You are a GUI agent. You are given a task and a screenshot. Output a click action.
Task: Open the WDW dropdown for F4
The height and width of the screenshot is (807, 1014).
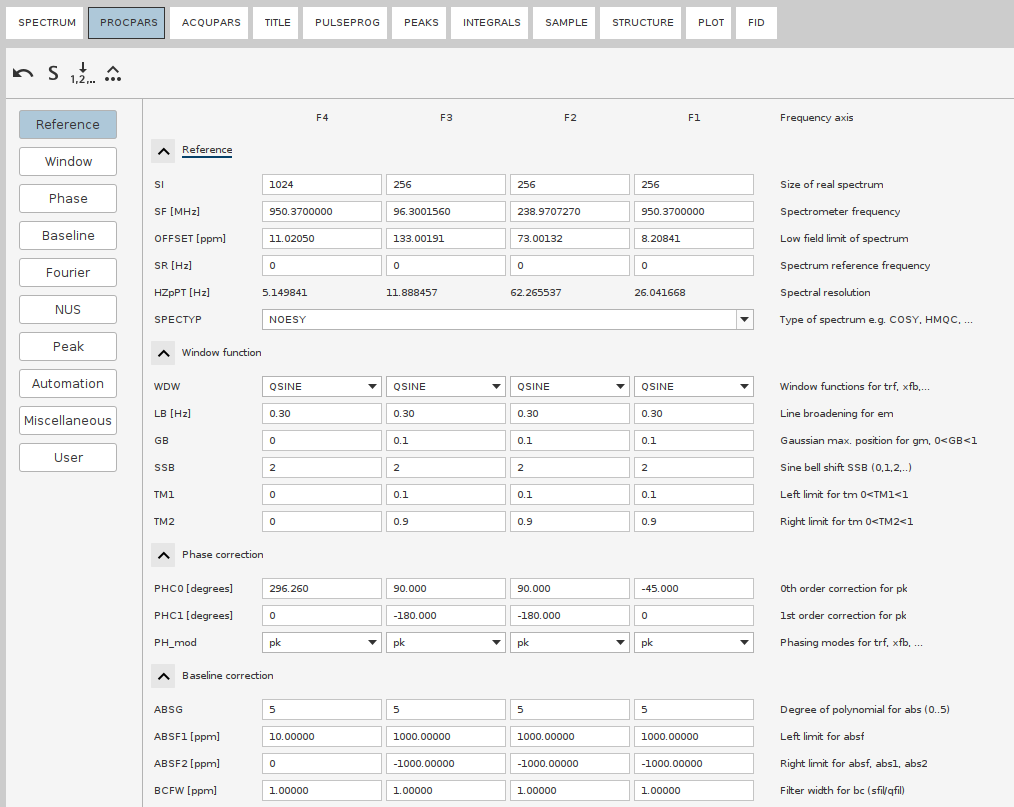click(371, 386)
